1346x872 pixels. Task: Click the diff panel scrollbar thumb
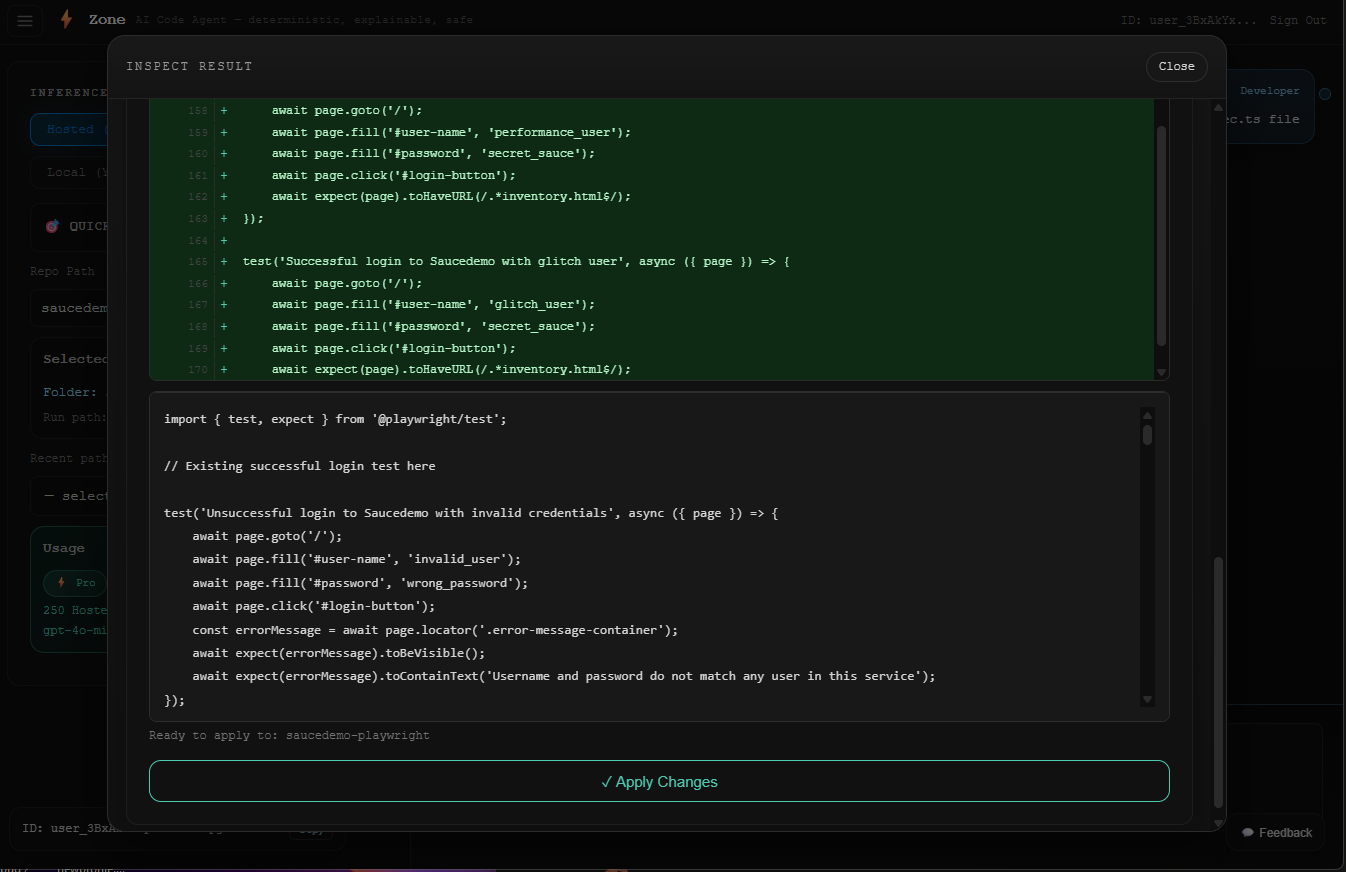[1161, 236]
